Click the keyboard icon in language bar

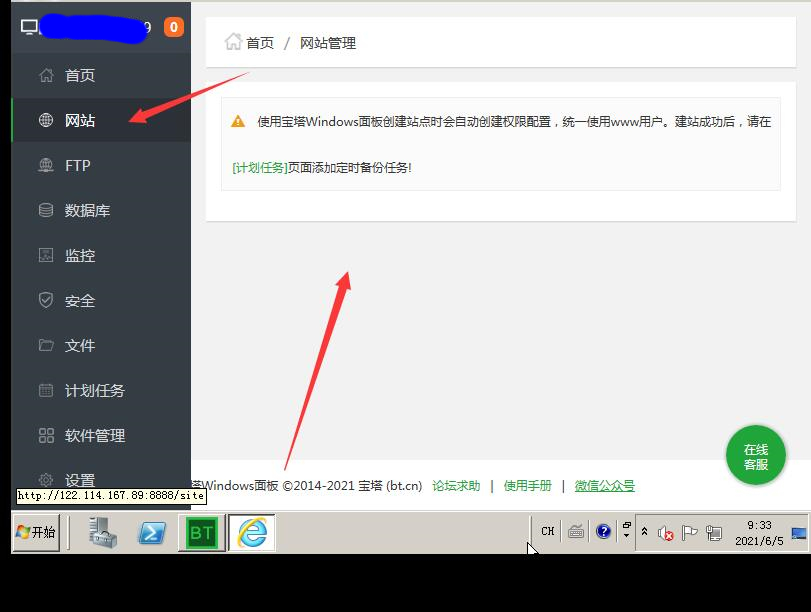[576, 531]
